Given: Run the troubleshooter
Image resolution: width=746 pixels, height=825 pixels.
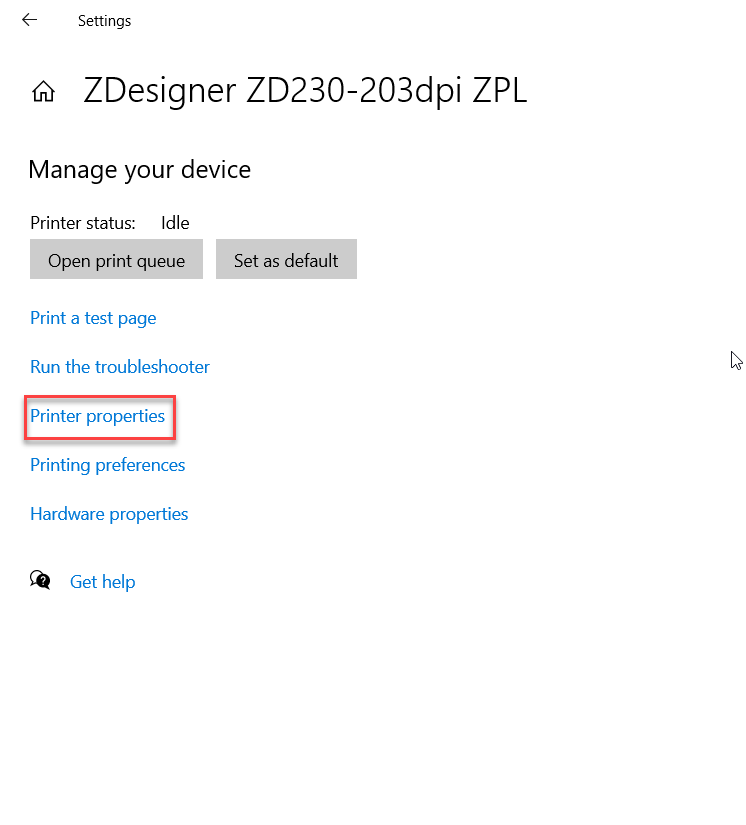Looking at the screenshot, I should pyautogui.click(x=120, y=367).
